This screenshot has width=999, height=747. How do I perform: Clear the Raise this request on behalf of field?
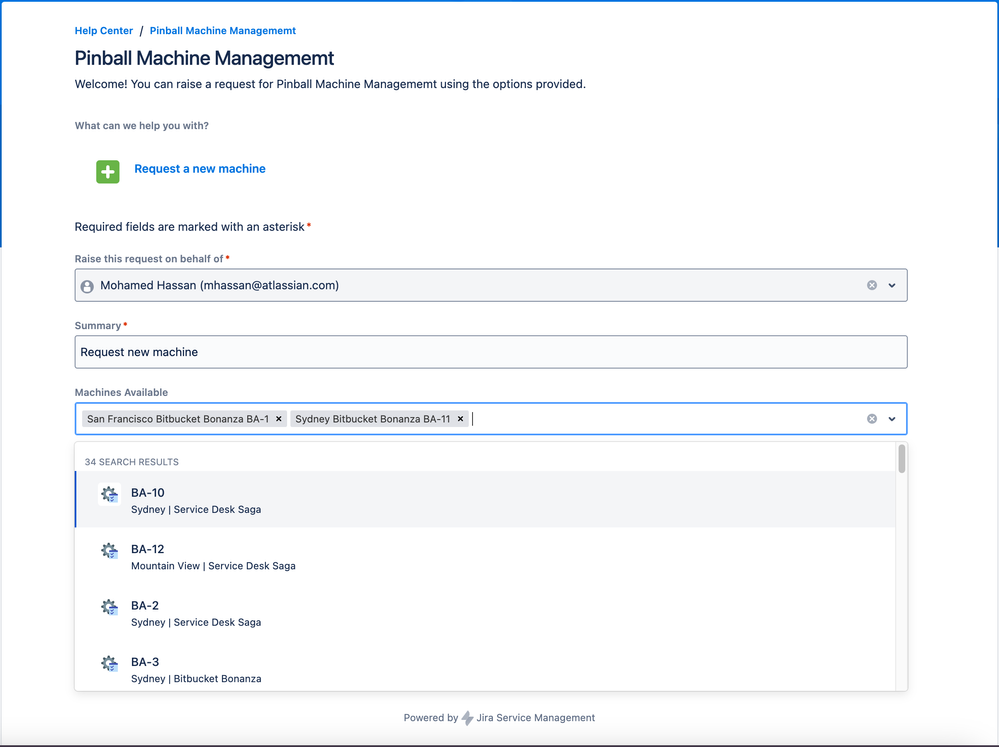(872, 285)
